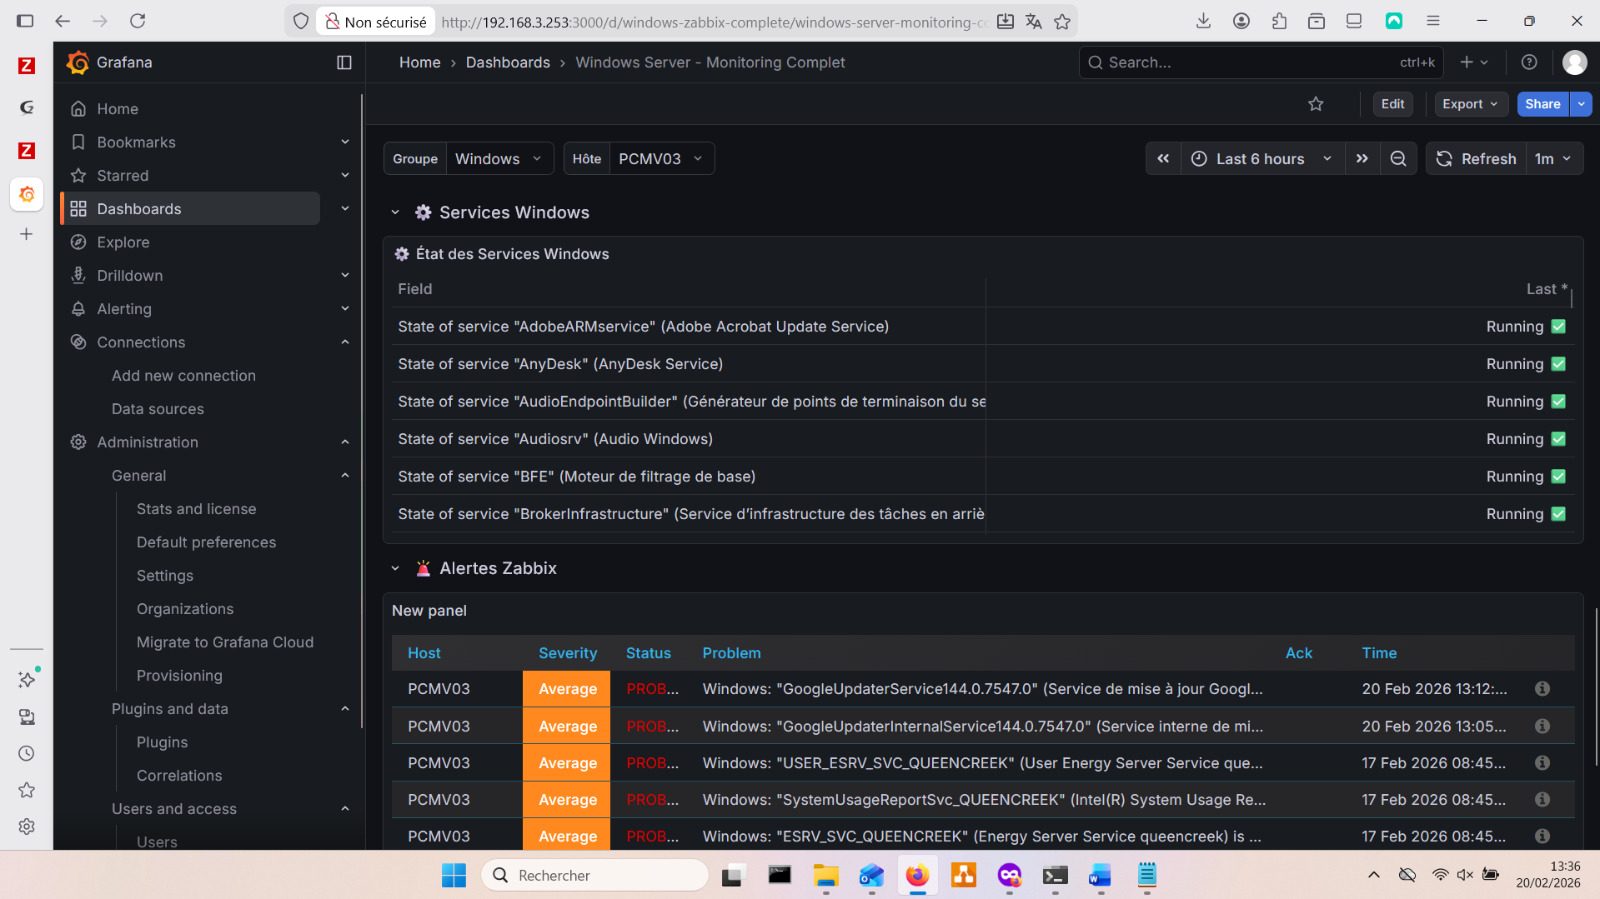Open the Groupe variable dropdown set to Windows
This screenshot has height=899, width=1600.
(499, 159)
